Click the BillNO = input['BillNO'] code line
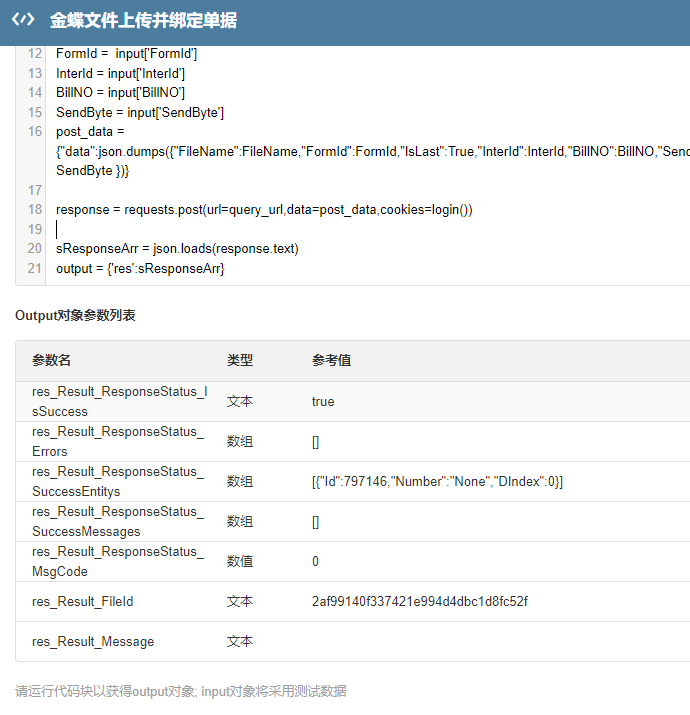 pyautogui.click(x=120, y=93)
